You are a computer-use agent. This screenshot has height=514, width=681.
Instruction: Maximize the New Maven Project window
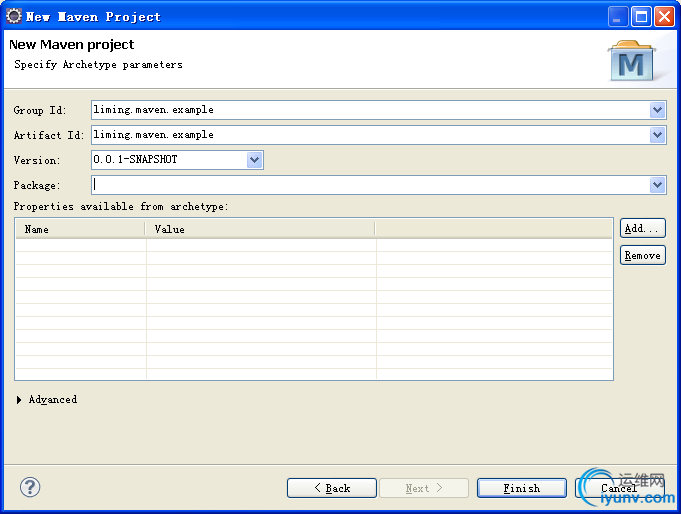641,17
